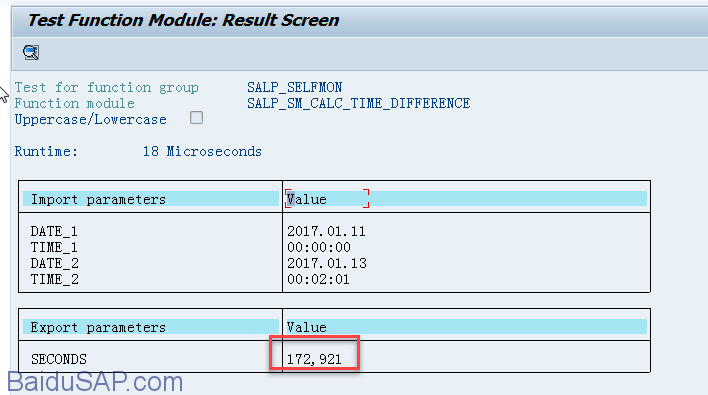Select the DATE_1 parameter row label
Viewport: 708px width, 395px height.
tap(54, 231)
